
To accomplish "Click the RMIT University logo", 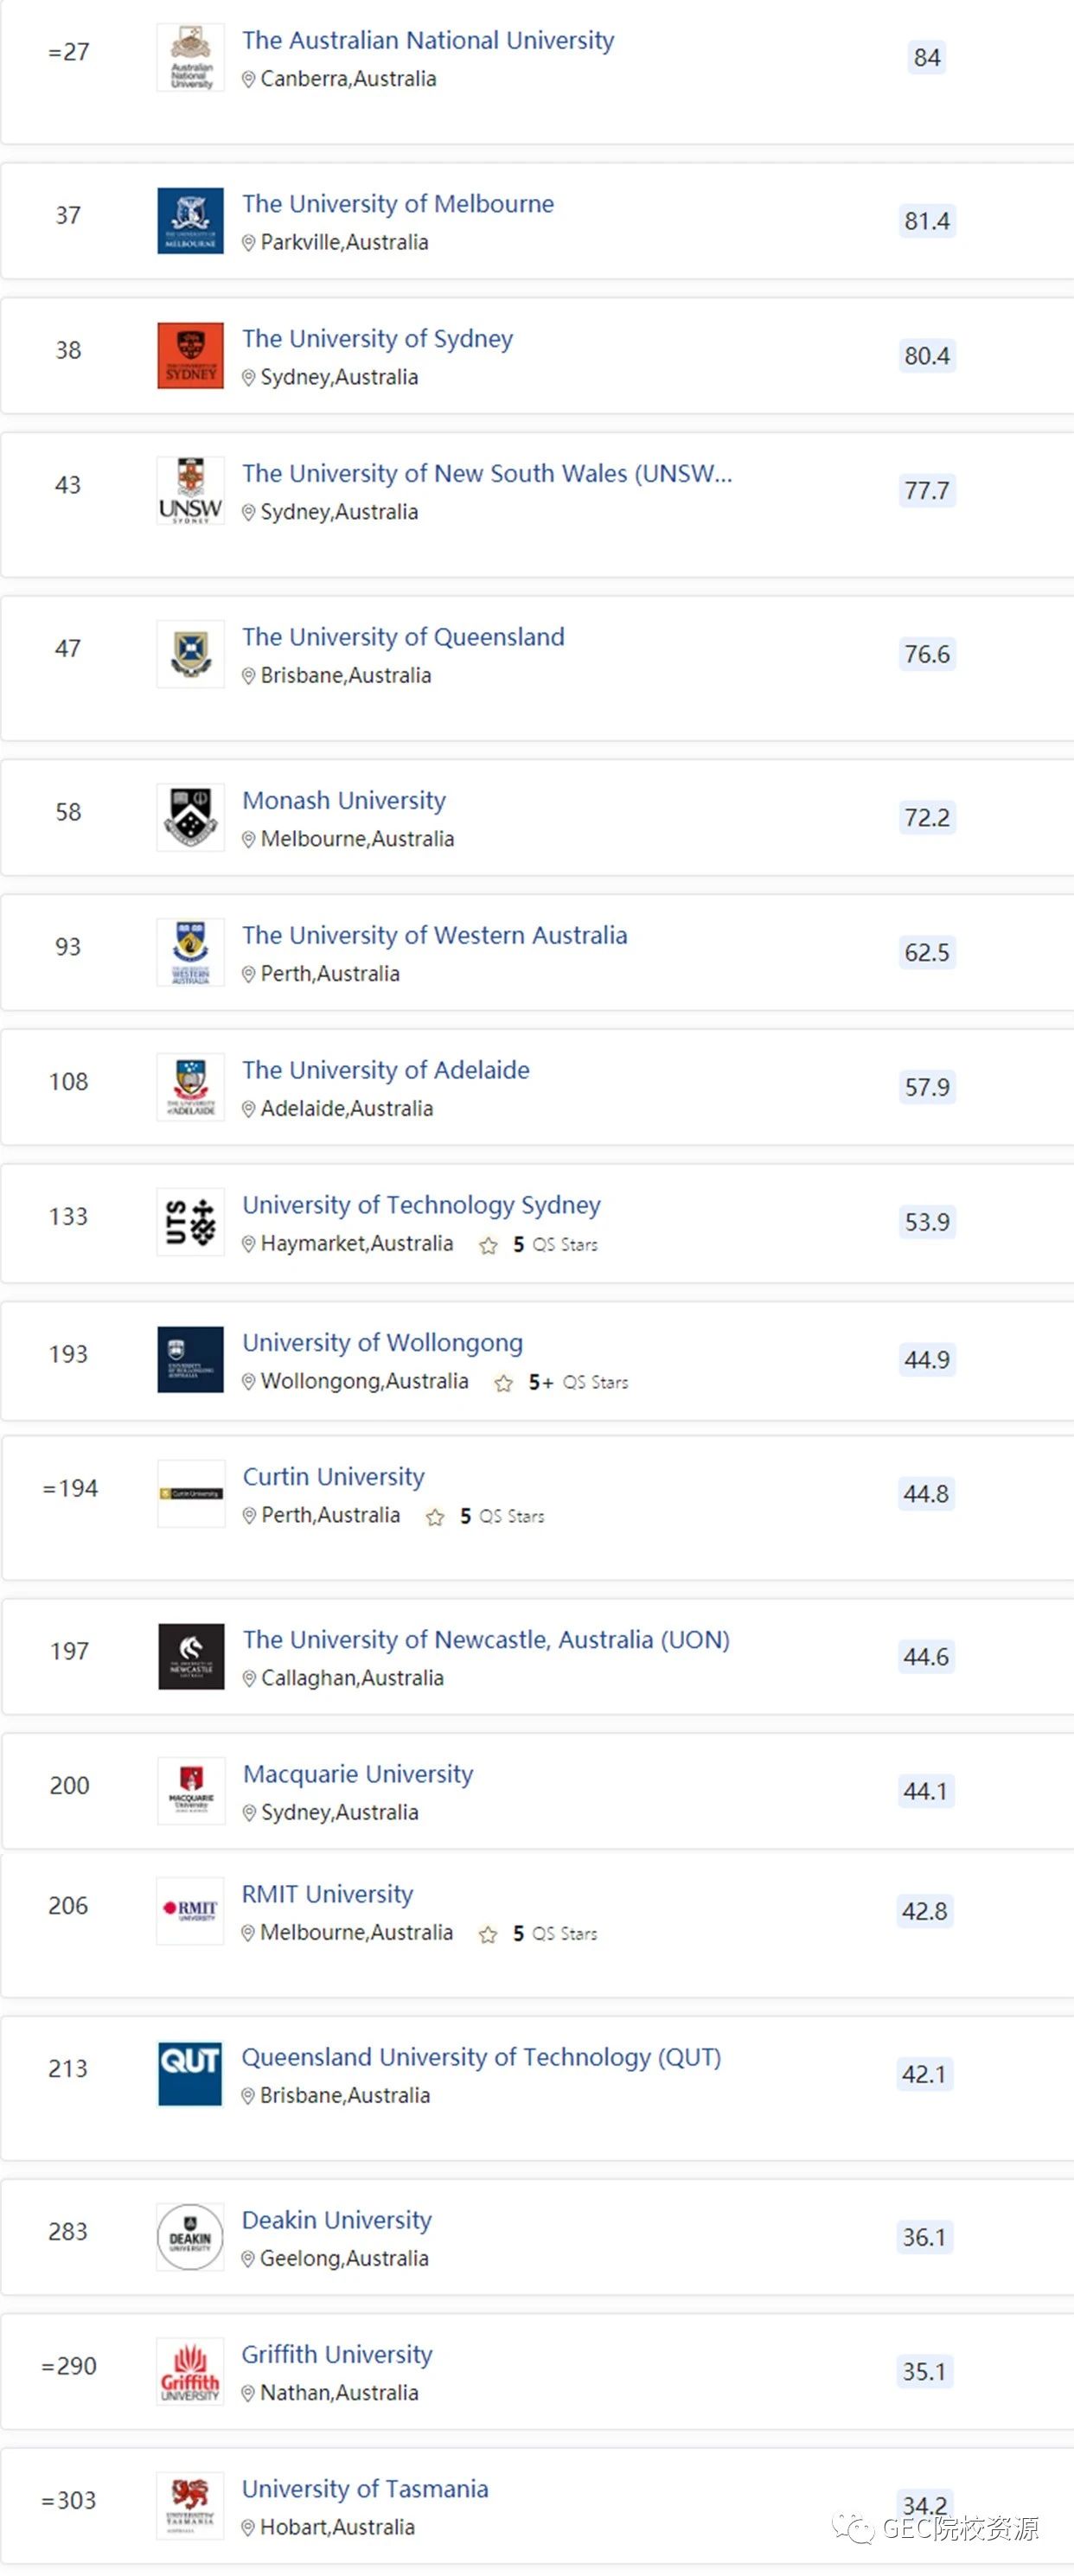I will tap(190, 1910).
